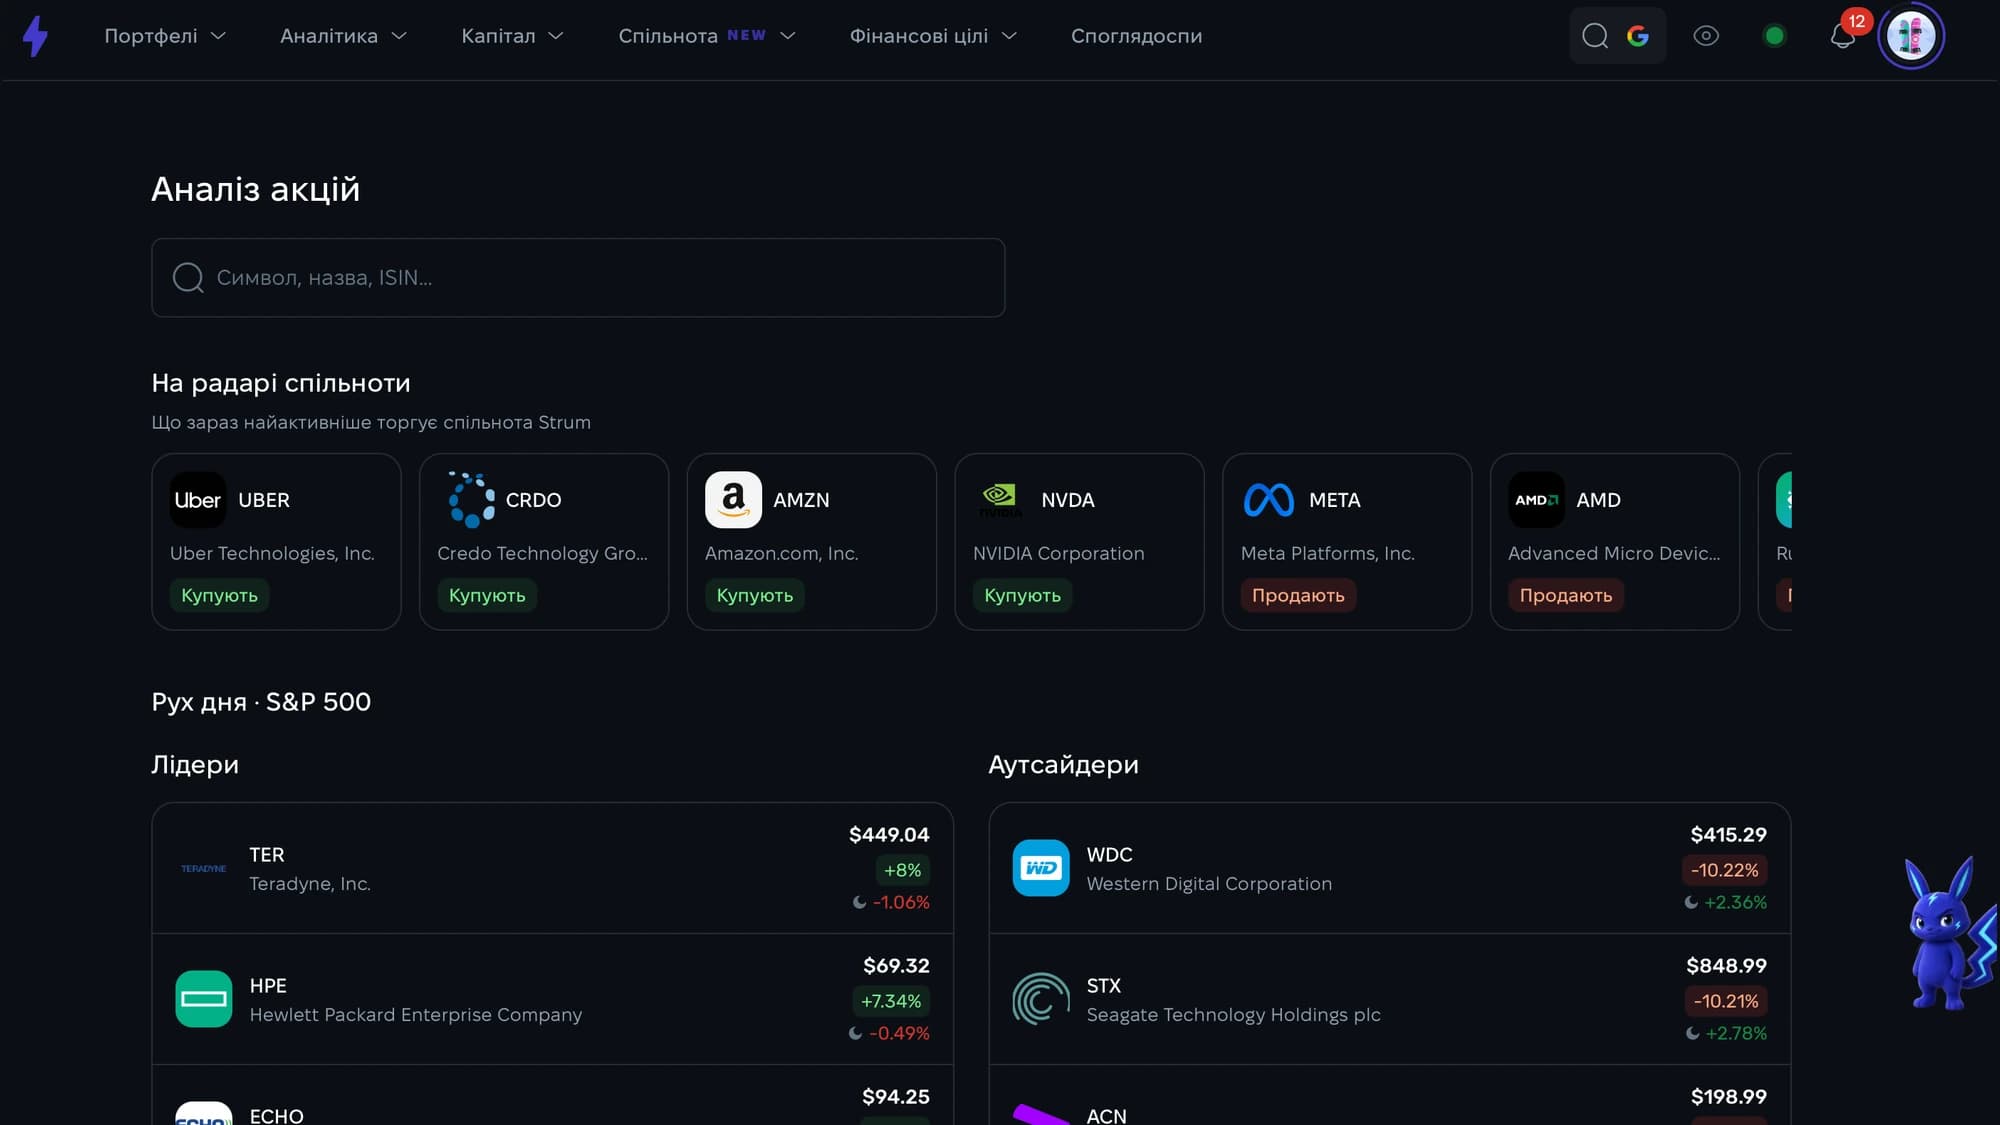Open the search magnifier in top bar
2000x1125 pixels.
click(1595, 36)
